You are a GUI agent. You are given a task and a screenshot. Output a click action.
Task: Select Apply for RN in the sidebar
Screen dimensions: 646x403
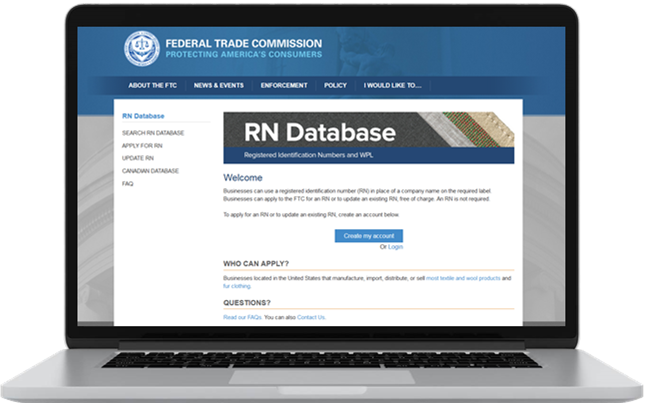click(142, 146)
